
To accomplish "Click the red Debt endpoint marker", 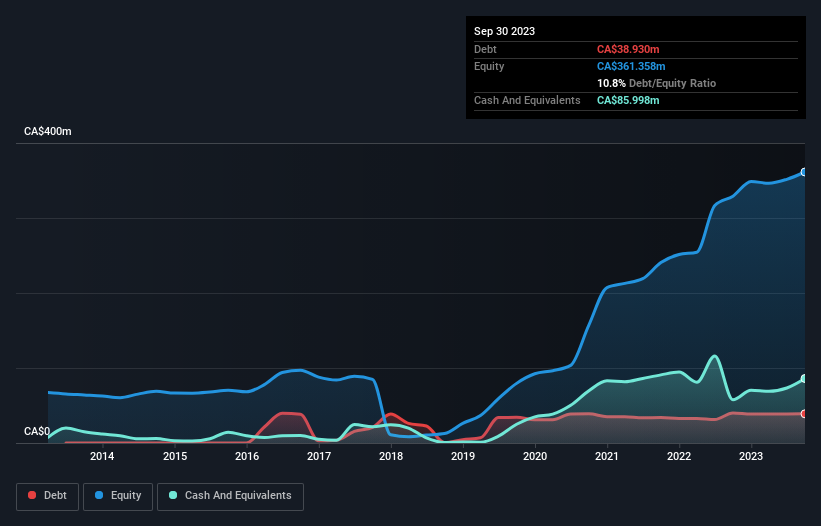I will 804,414.
